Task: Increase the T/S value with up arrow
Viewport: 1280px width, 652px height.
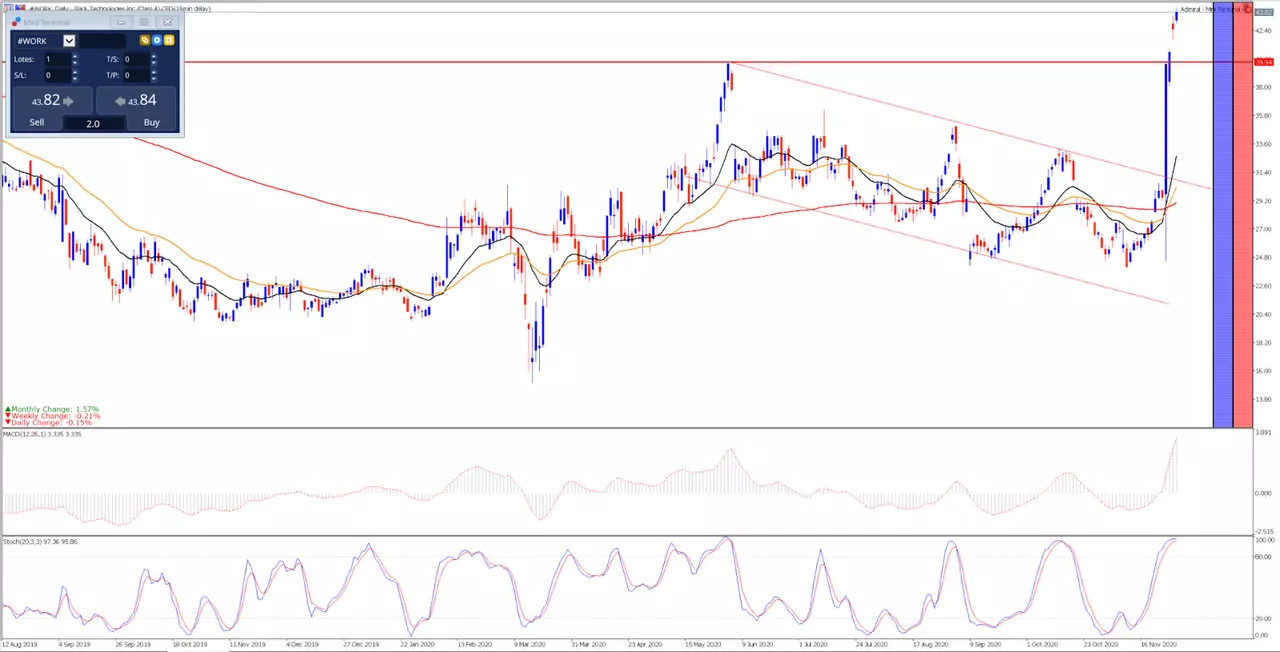Action: pos(154,56)
